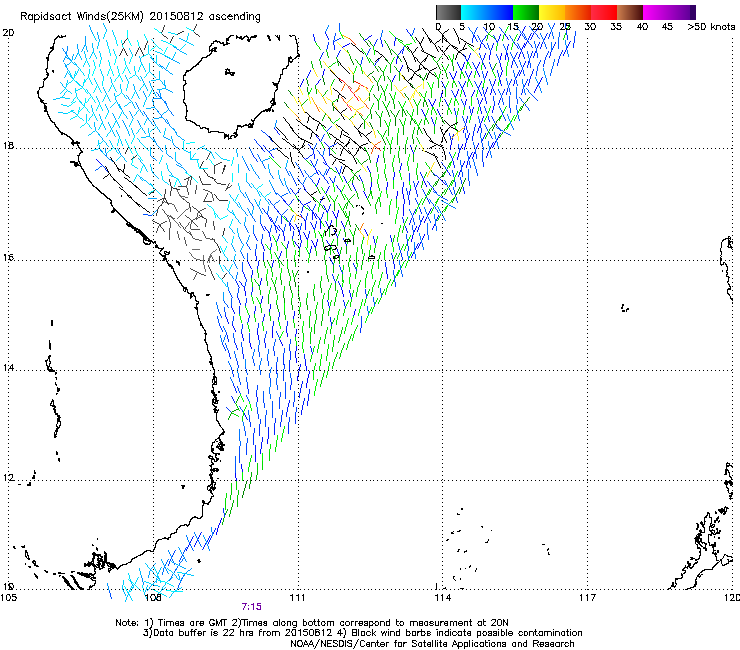This screenshot has width=740, height=650.
Task: Click the cyan-to-blue 5-15 knots legend swatch
Action: click(x=487, y=12)
